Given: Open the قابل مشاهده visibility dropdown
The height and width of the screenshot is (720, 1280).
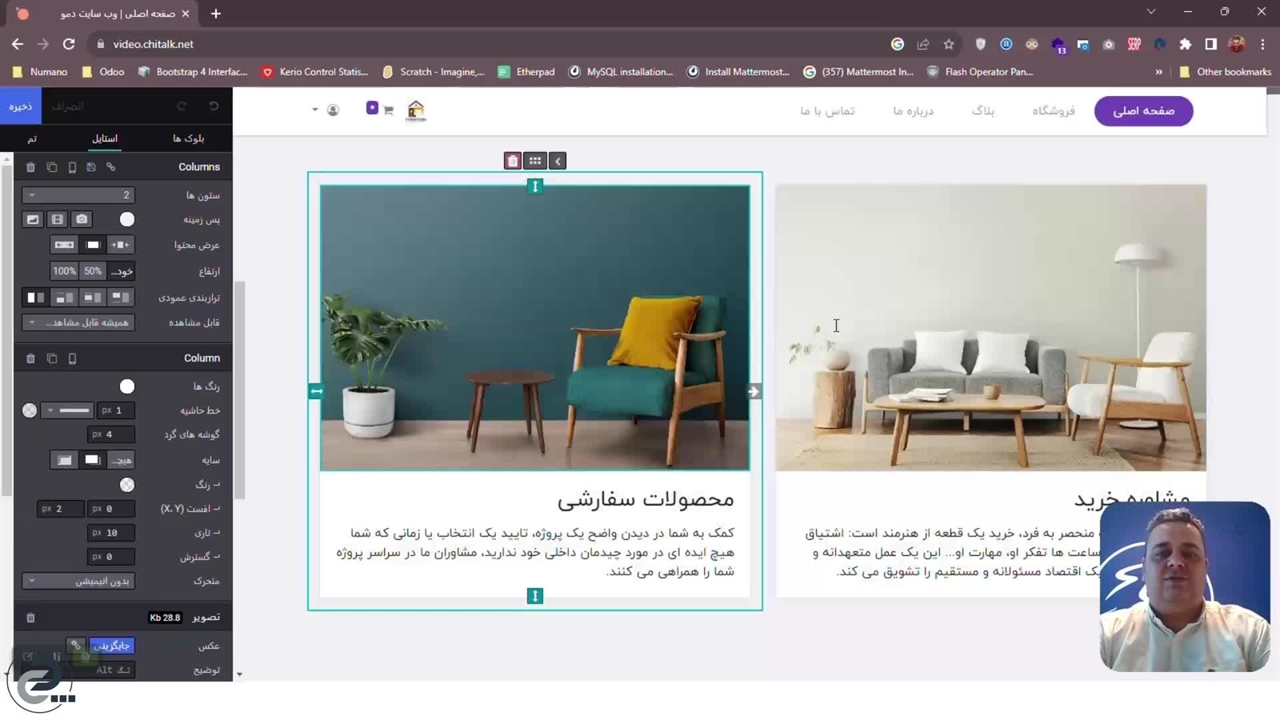Looking at the screenshot, I should click(x=78, y=323).
